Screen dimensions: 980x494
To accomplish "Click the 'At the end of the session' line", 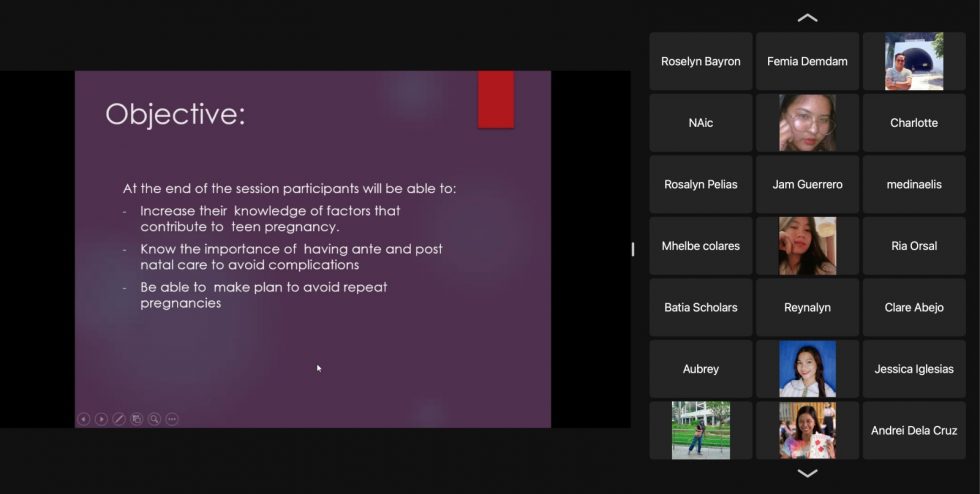I will [289, 188].
